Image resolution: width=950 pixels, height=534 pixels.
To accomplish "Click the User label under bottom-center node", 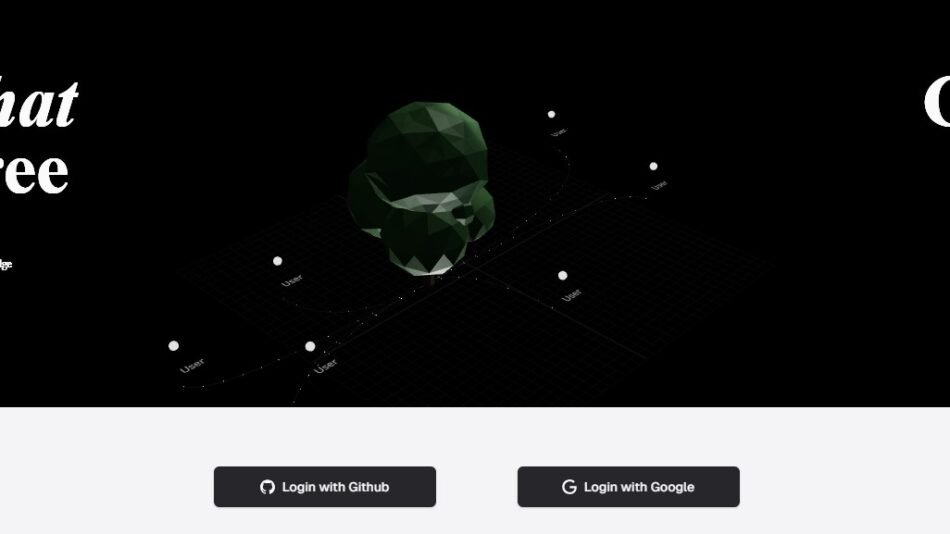I will pyautogui.click(x=325, y=365).
